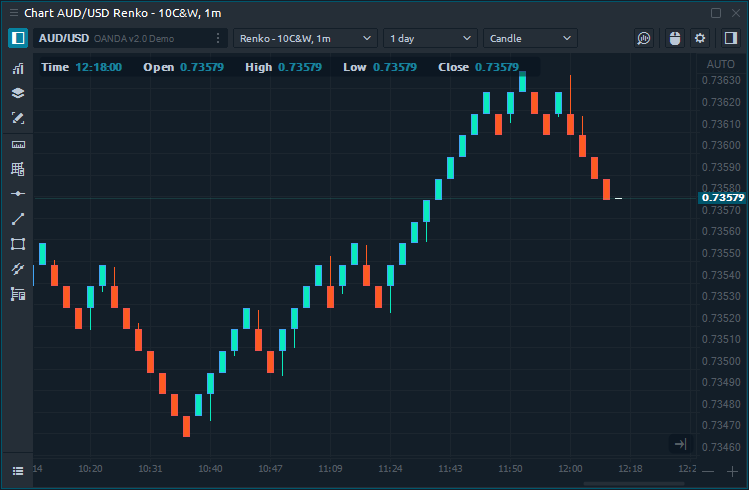Open the chart panel hamburger menu
Image resolution: width=750 pixels, height=491 pixels.
(x=17, y=470)
